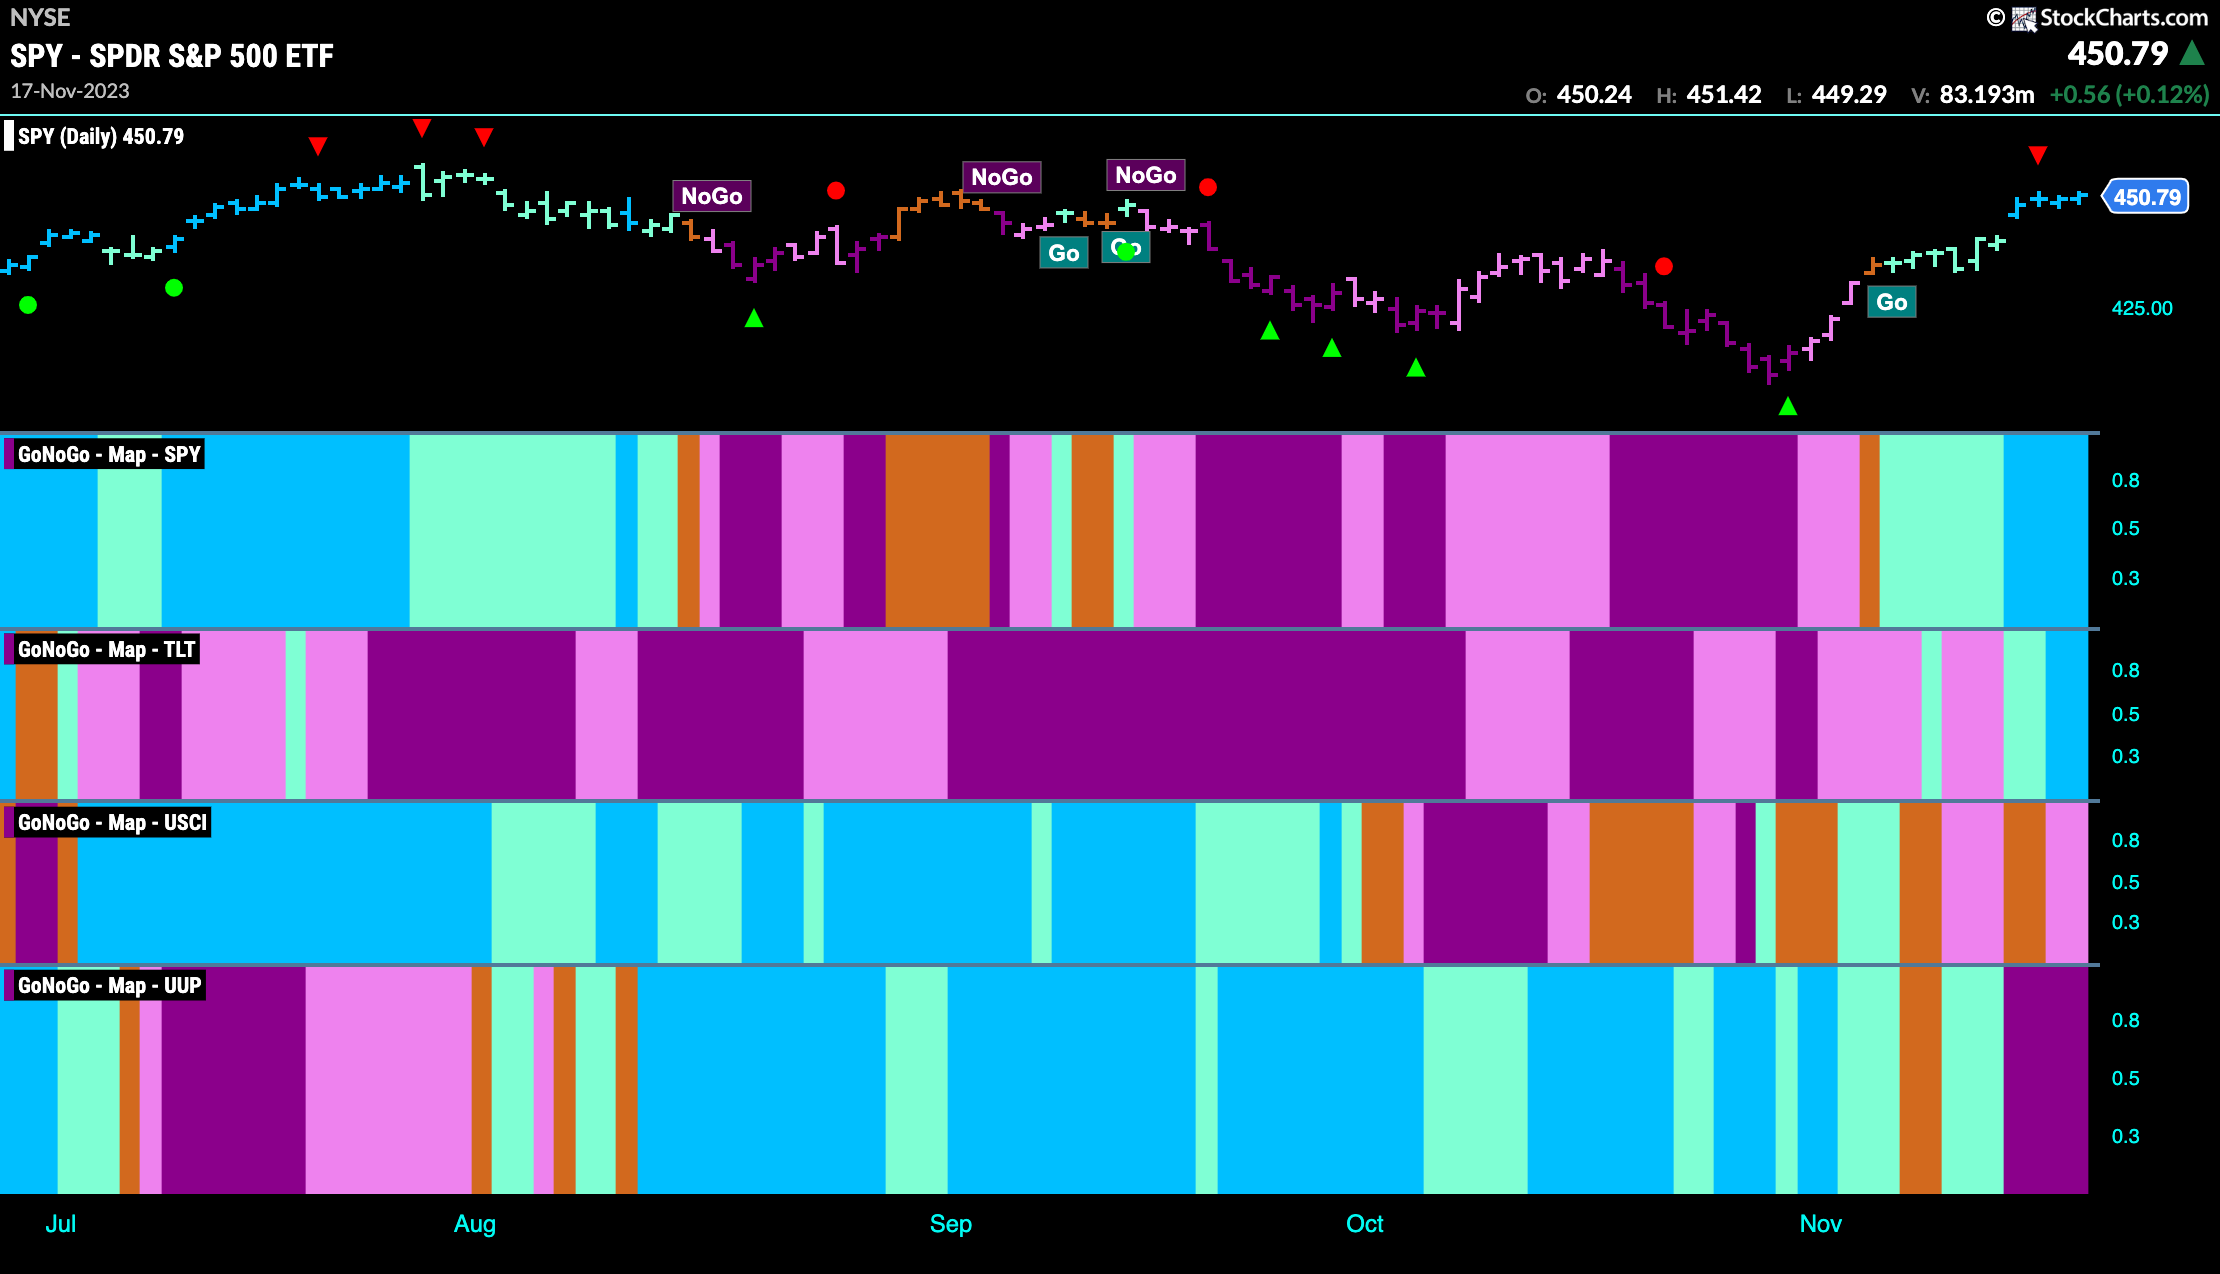Click the Low value 449.29
The height and width of the screenshot is (1274, 2220).
1849,95
